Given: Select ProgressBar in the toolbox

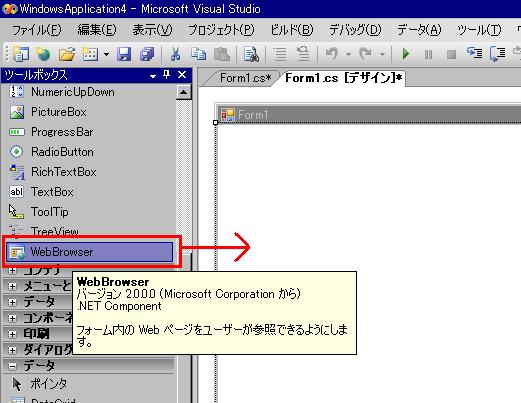Looking at the screenshot, I should pyautogui.click(x=88, y=132).
